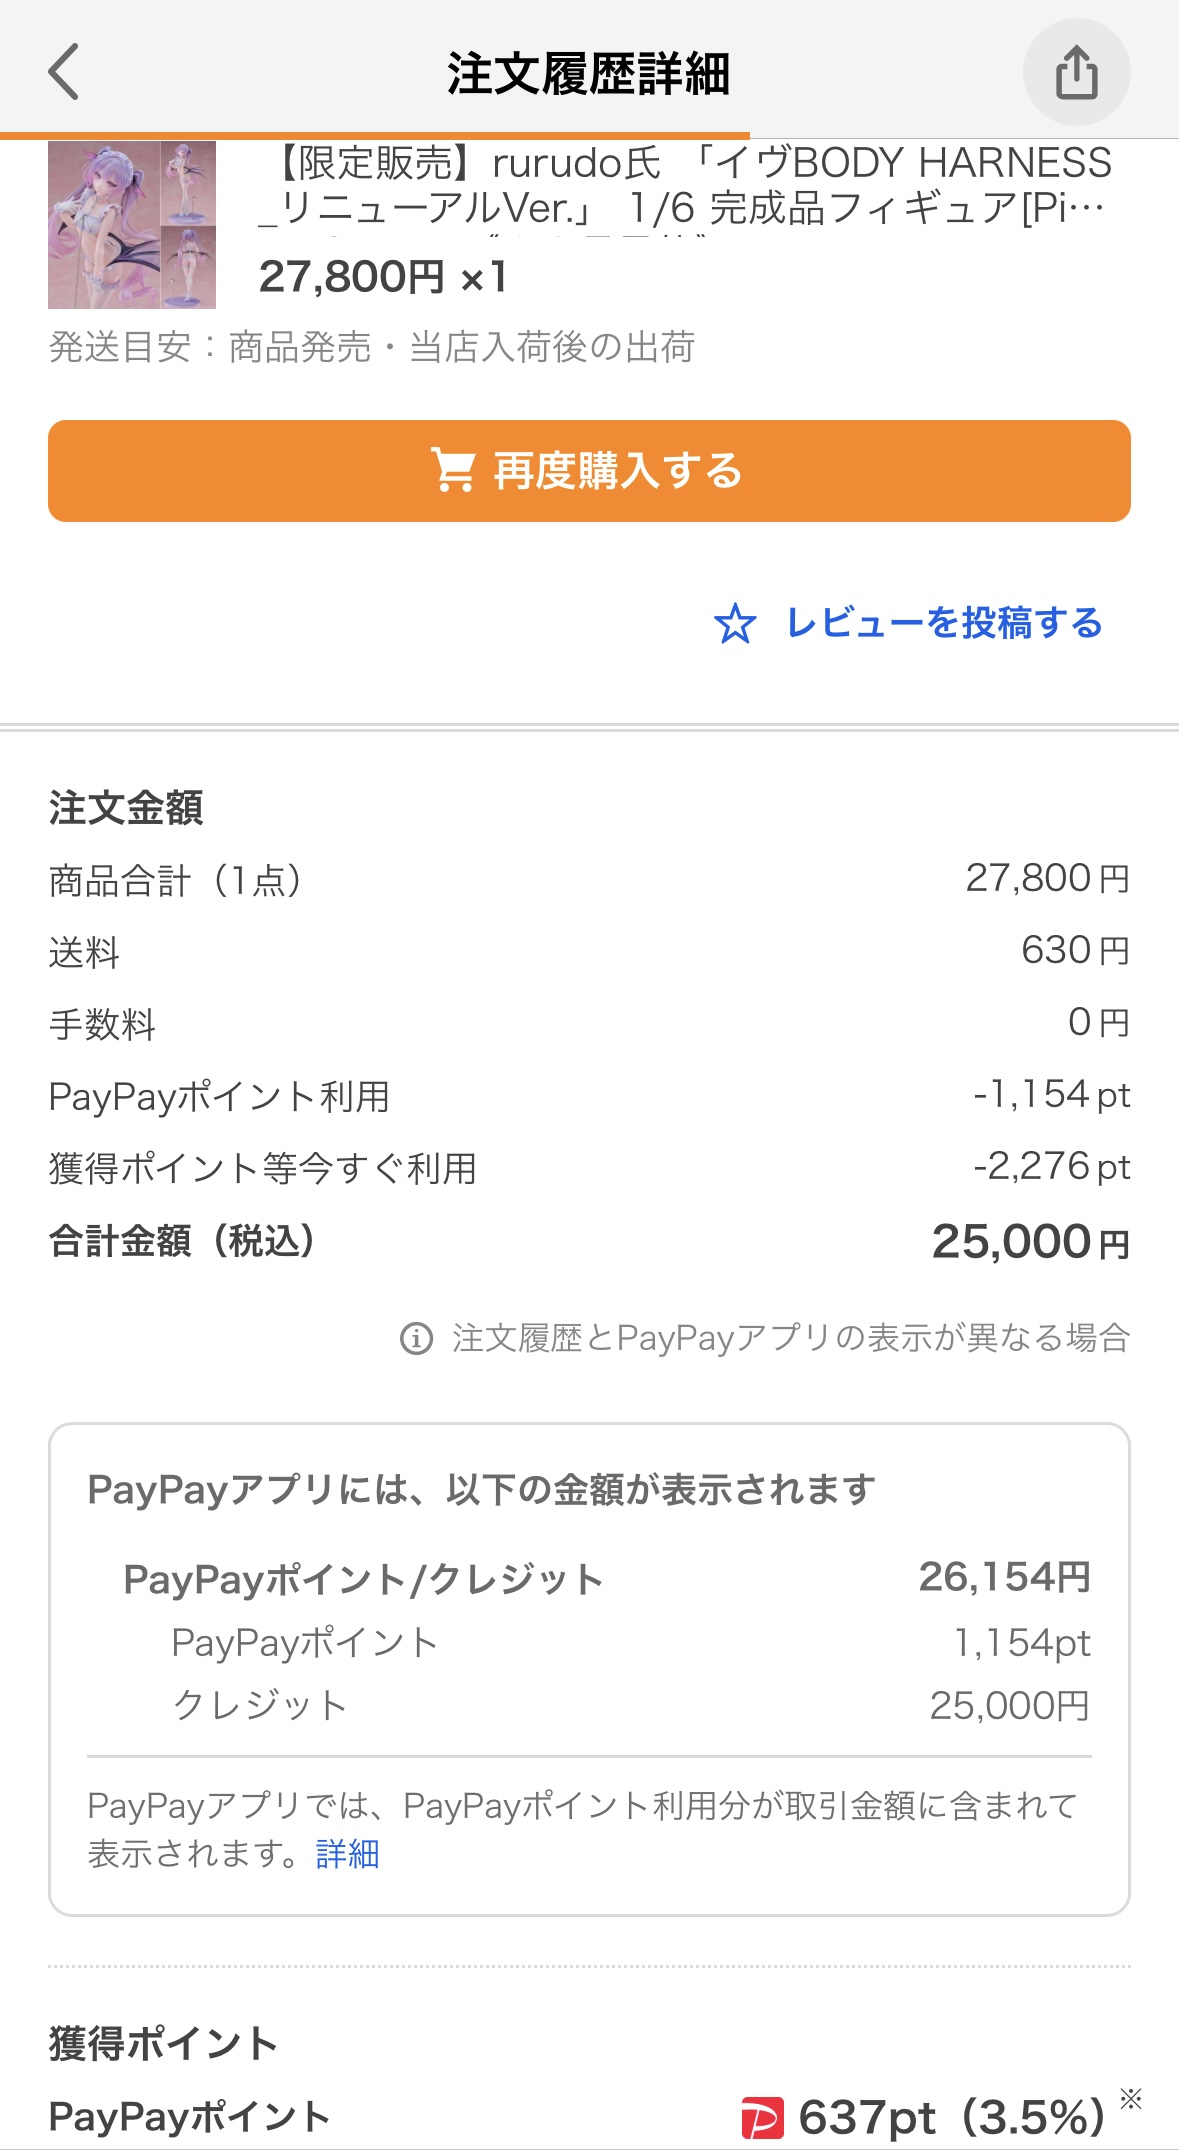This screenshot has height=2153, width=1179.
Task: Open the share icon at top right
Action: tap(1076, 72)
